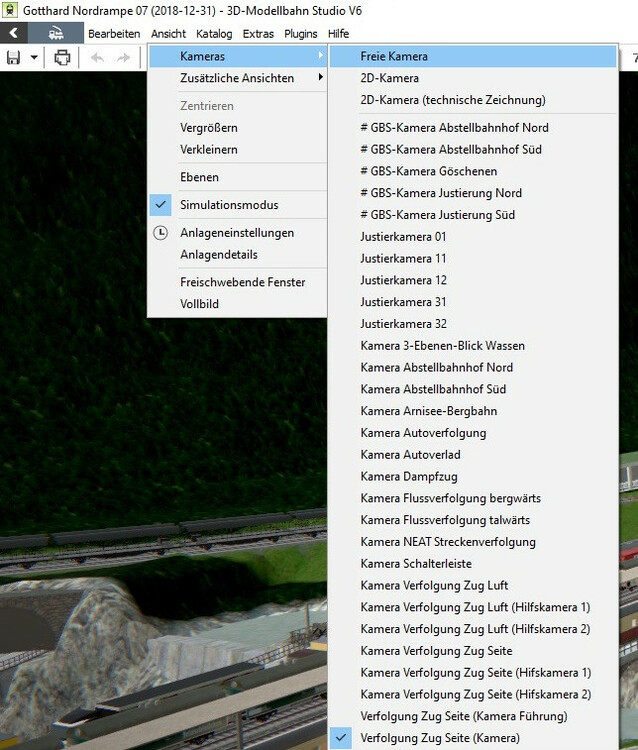Open the Katalog menu

coord(214,33)
